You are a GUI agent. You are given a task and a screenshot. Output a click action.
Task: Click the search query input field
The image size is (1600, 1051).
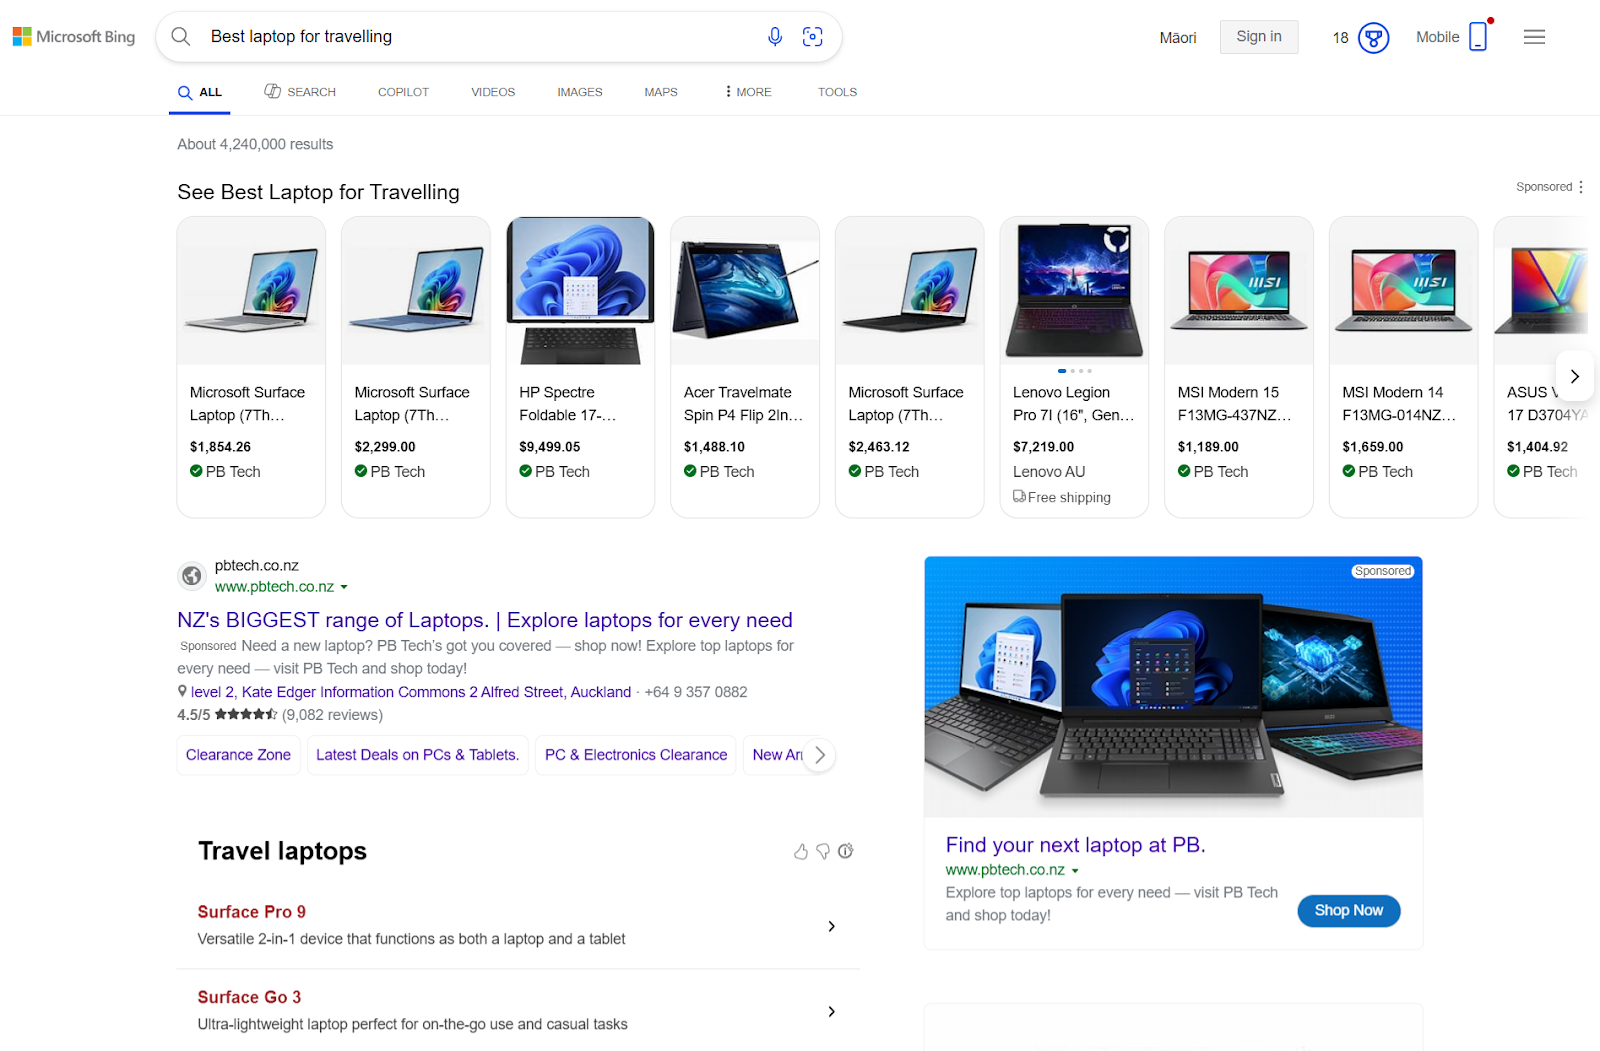(x=480, y=37)
